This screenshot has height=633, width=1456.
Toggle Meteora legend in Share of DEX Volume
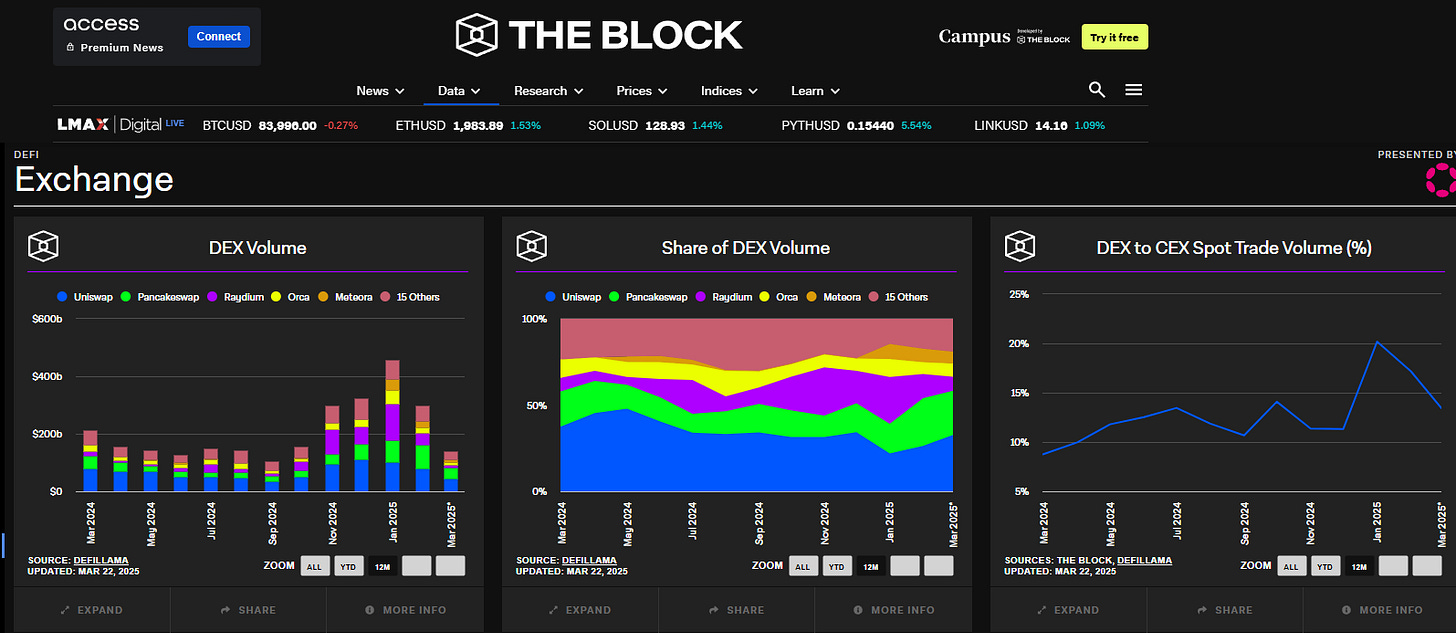[834, 297]
